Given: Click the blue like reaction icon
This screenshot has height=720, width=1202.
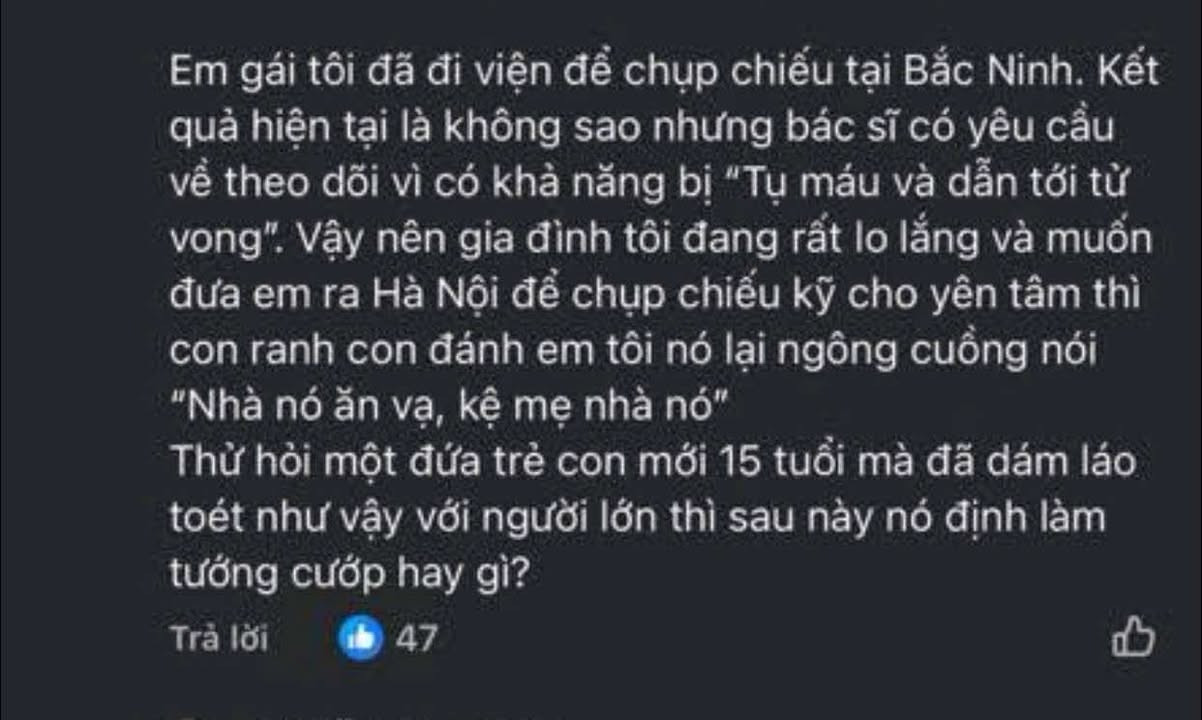Looking at the screenshot, I should coord(360,638).
